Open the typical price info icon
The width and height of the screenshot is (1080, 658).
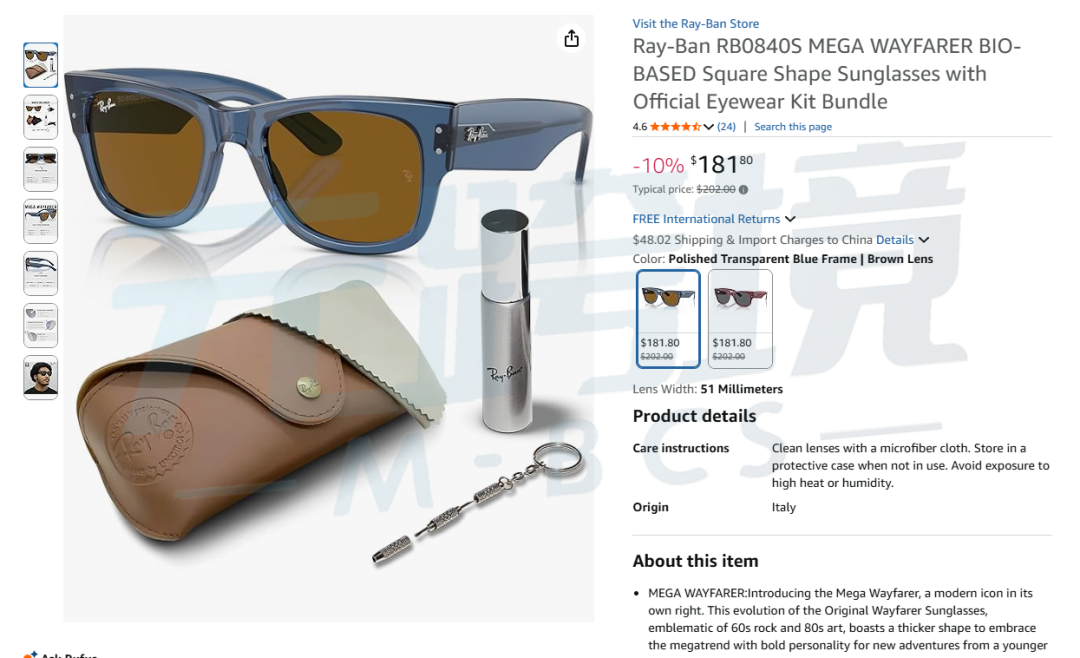click(x=743, y=189)
